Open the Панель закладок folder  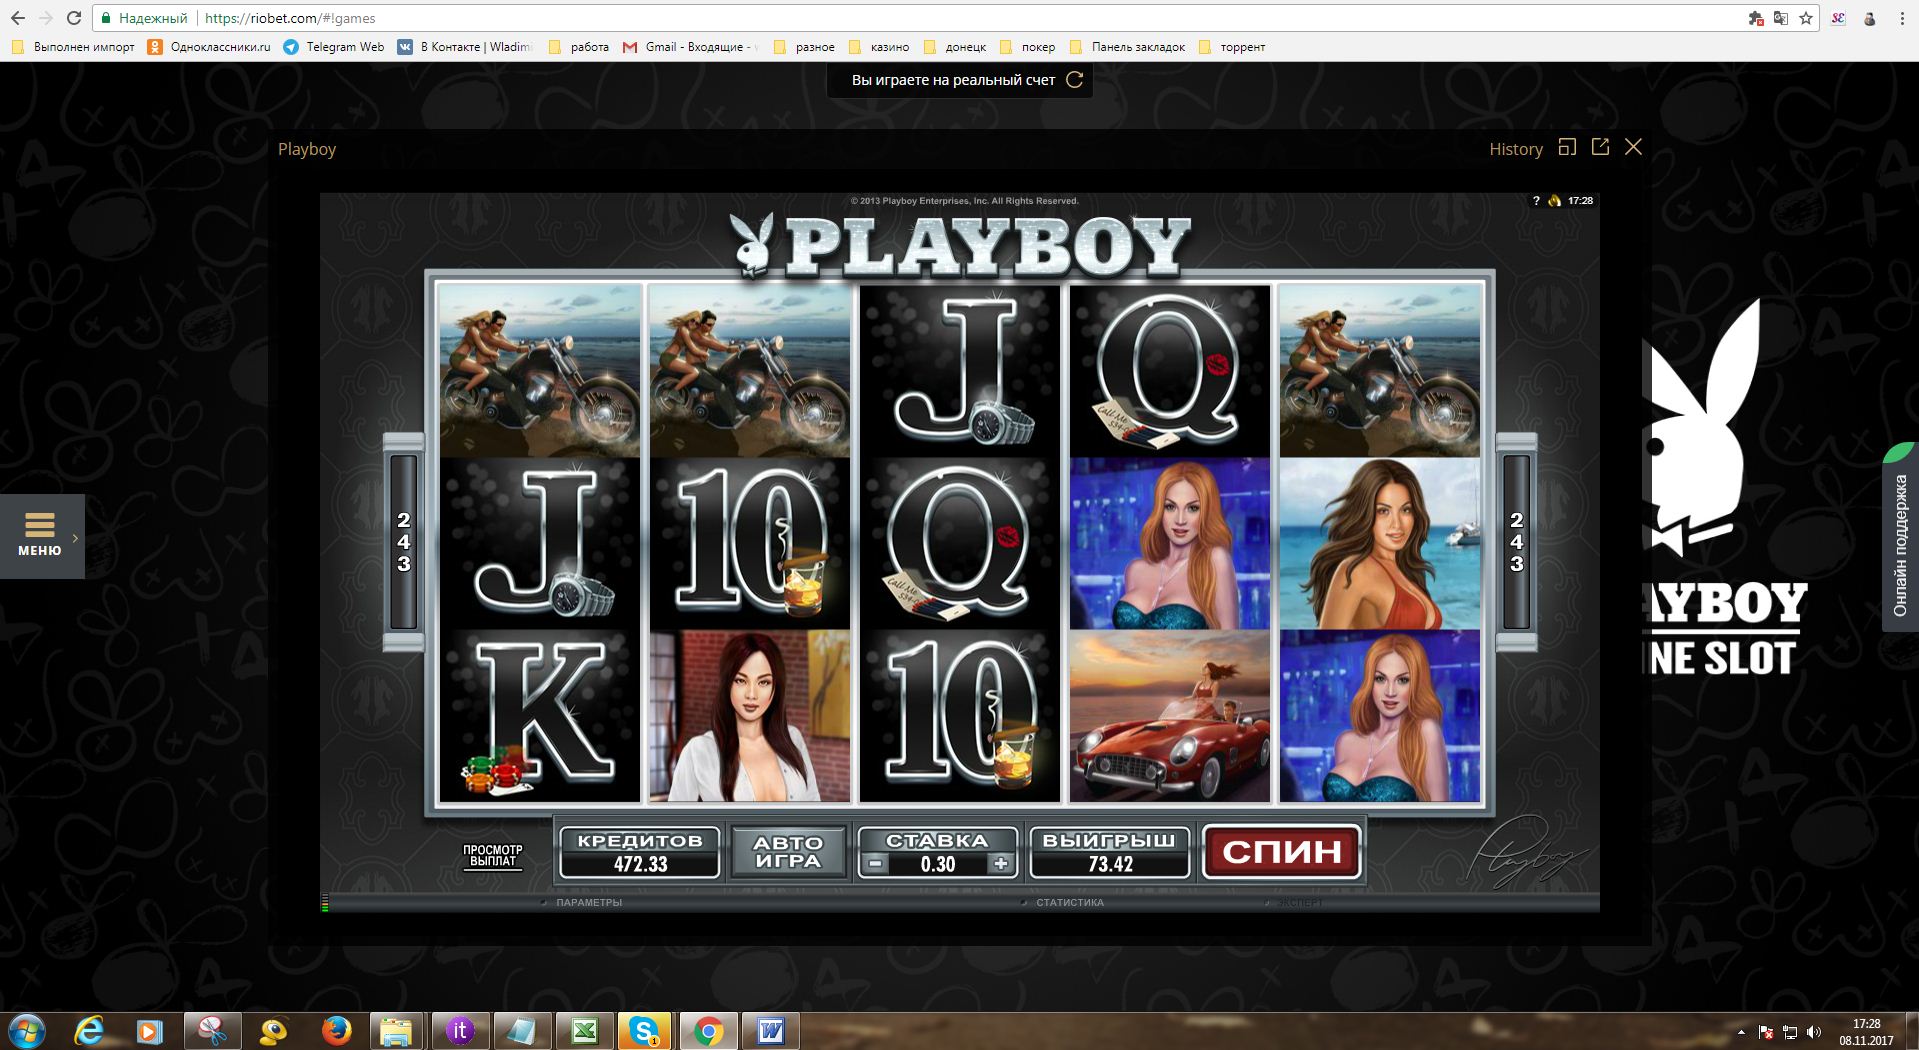coord(1127,47)
